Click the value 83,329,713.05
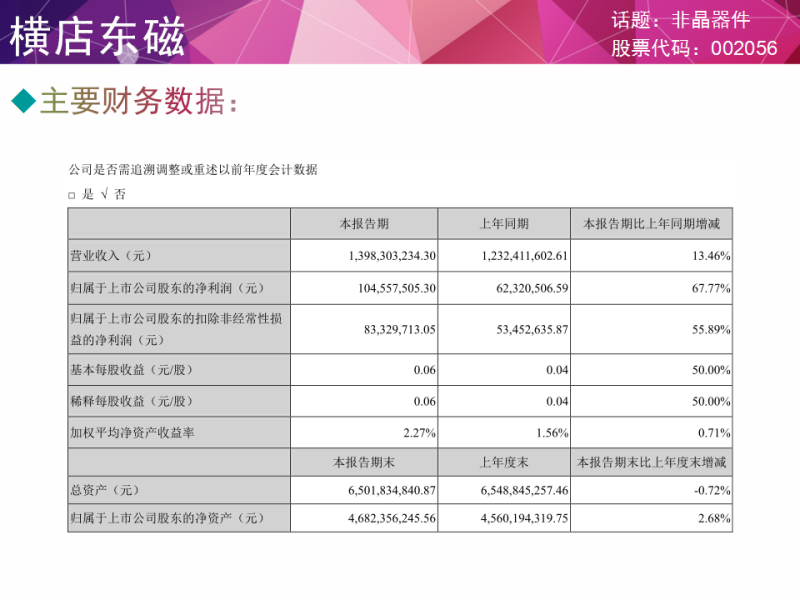Screen dimensions: 800x600 (399, 330)
